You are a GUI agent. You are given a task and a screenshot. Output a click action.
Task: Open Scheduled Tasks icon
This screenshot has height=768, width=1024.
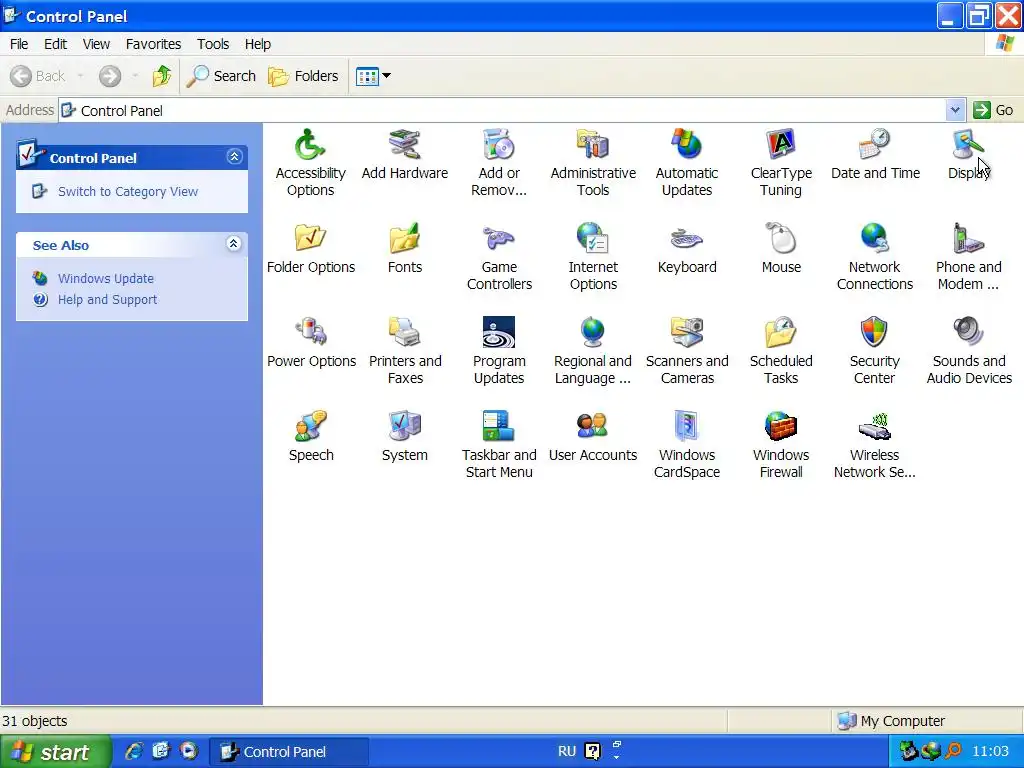click(x=781, y=332)
